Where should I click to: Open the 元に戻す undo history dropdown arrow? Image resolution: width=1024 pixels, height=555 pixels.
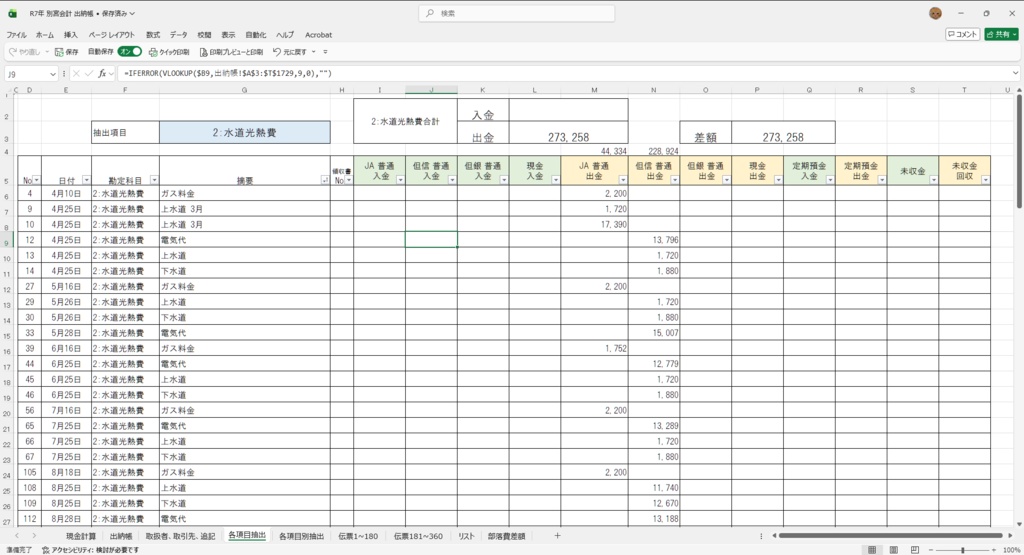[x=313, y=52]
